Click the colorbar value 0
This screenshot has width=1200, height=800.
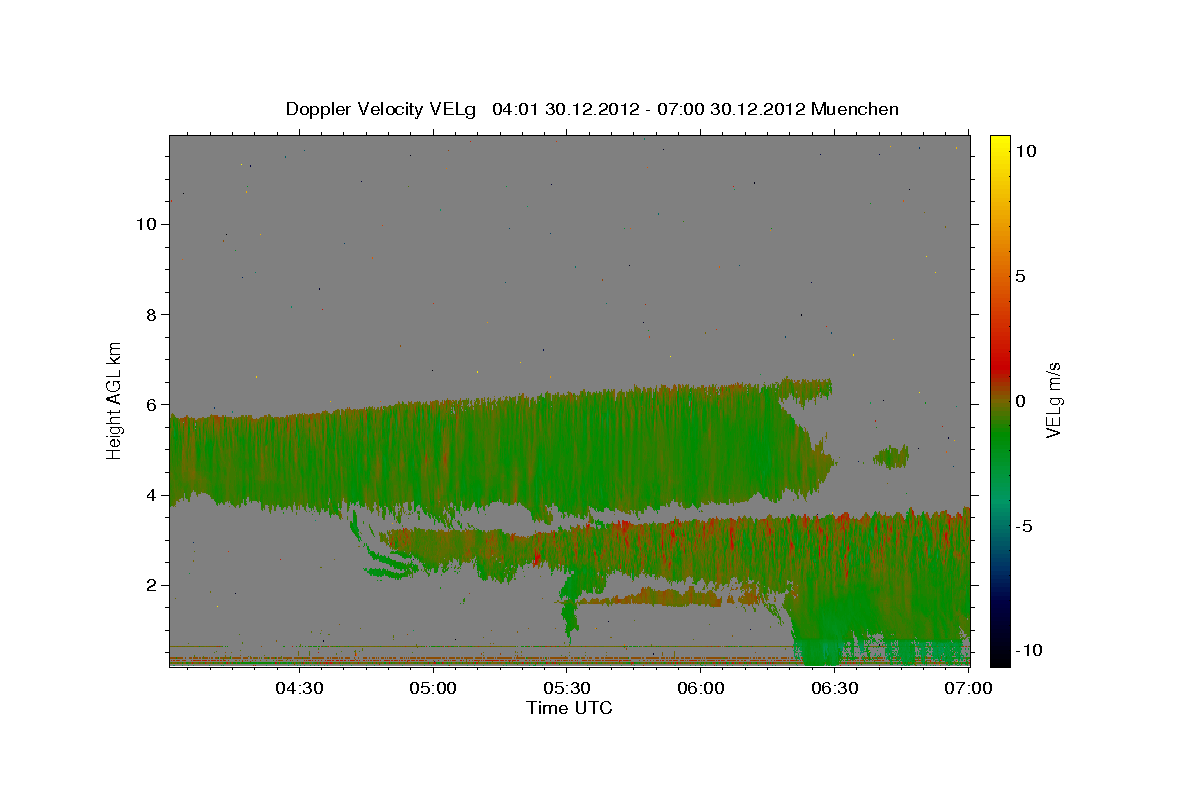[1020, 401]
